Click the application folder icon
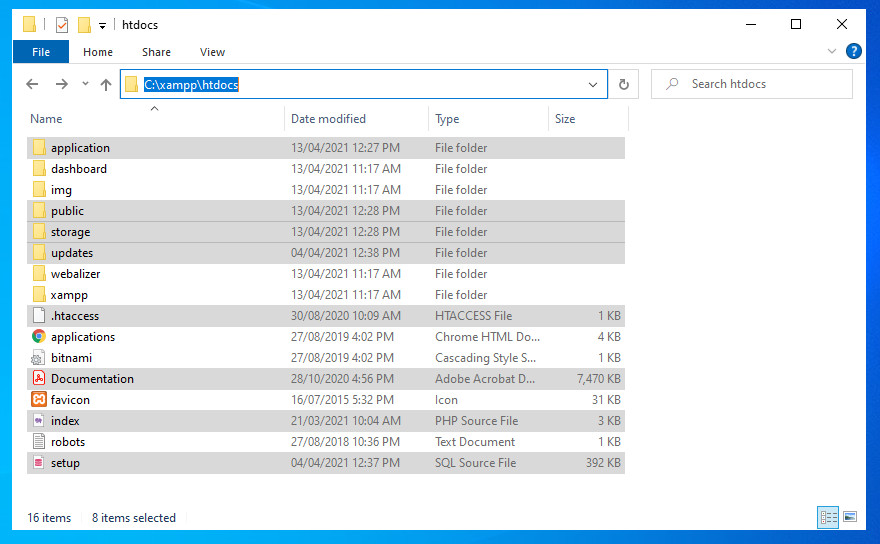The width and height of the screenshot is (880, 544). point(39,148)
